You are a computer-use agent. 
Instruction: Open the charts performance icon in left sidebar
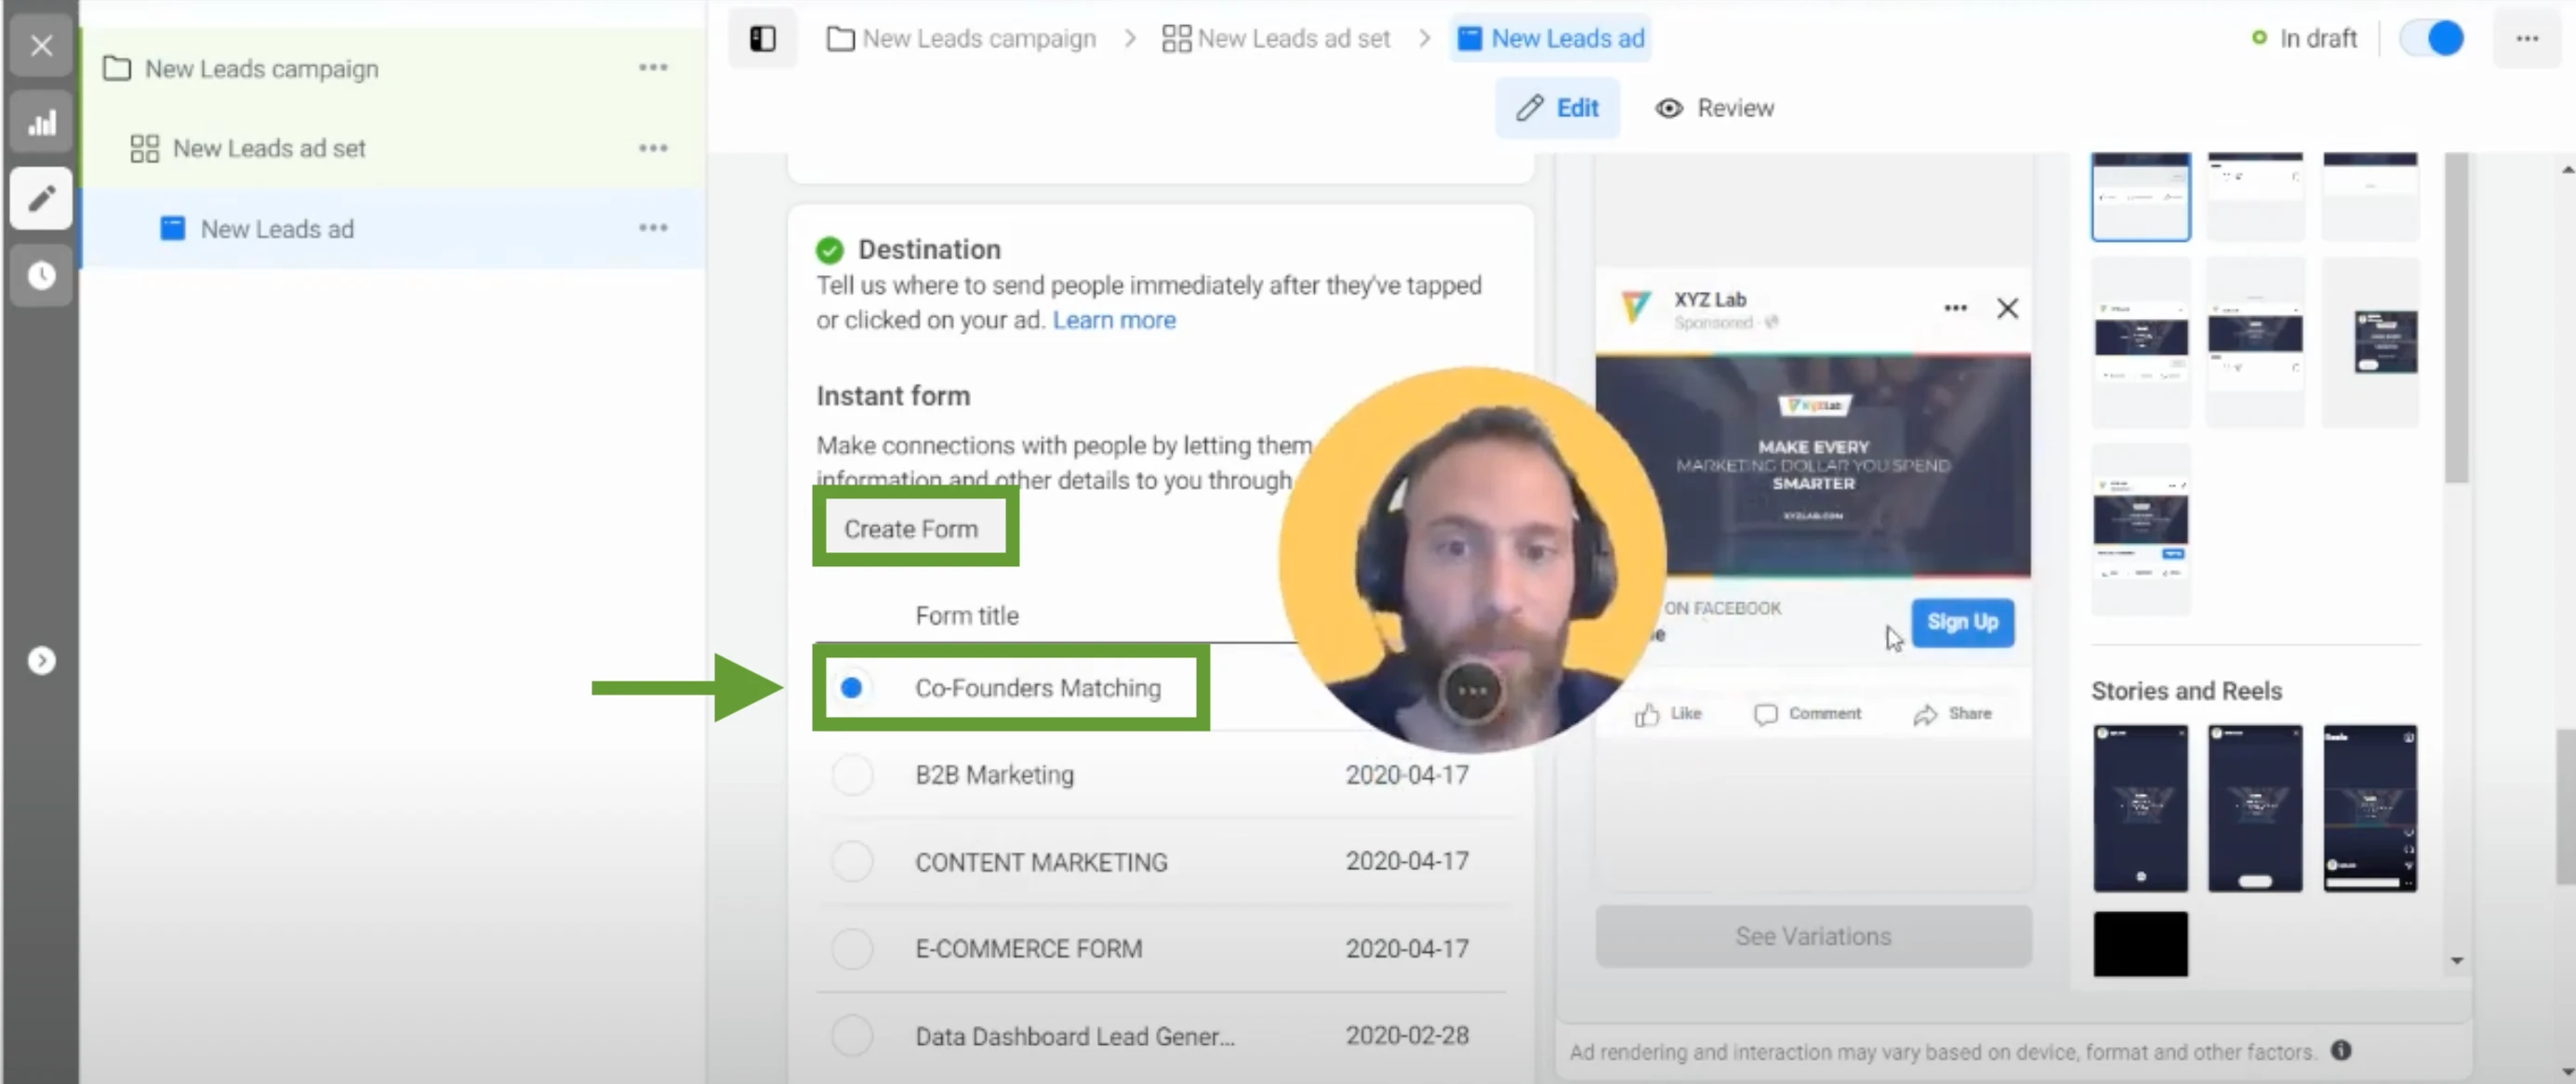coord(41,121)
